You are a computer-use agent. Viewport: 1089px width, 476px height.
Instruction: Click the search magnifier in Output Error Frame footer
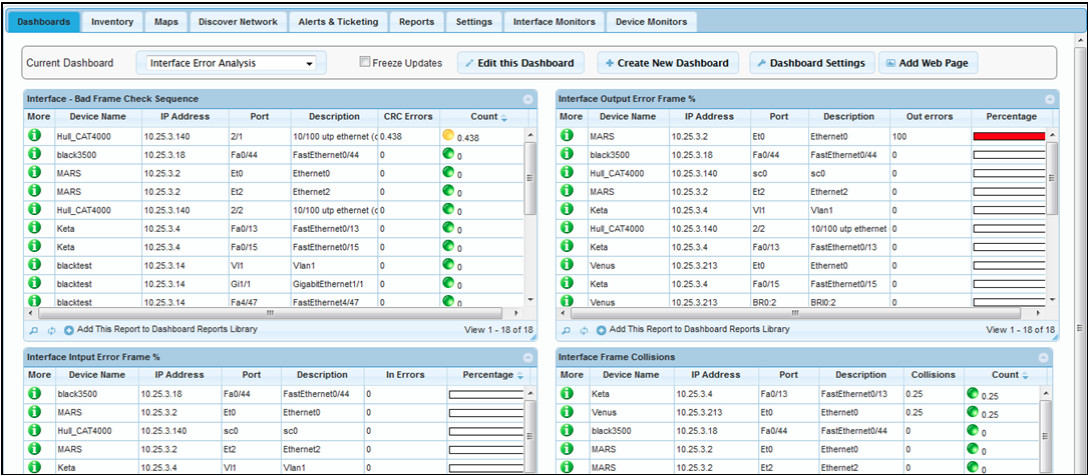pyautogui.click(x=566, y=331)
